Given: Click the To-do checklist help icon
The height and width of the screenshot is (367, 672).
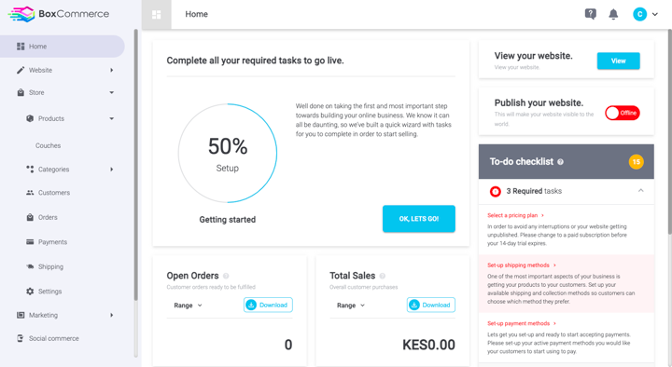Looking at the screenshot, I should pos(560,162).
